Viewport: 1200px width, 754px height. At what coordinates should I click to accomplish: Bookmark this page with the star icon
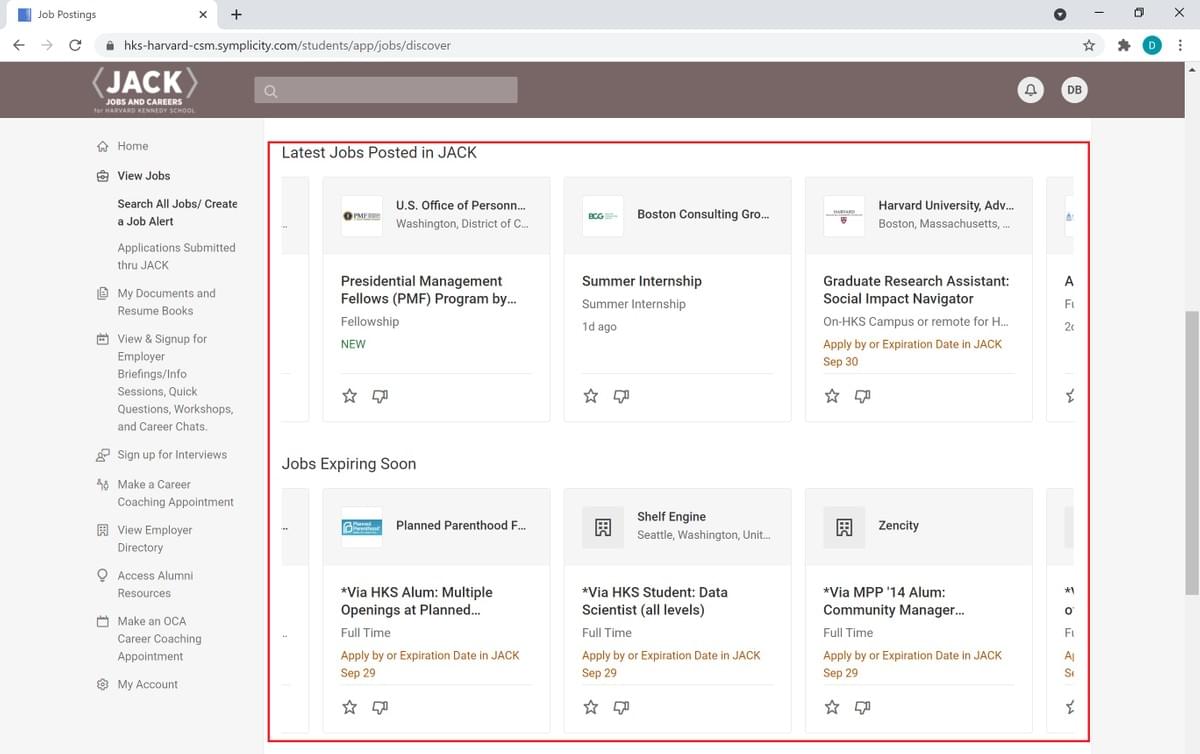pyautogui.click(x=1089, y=45)
